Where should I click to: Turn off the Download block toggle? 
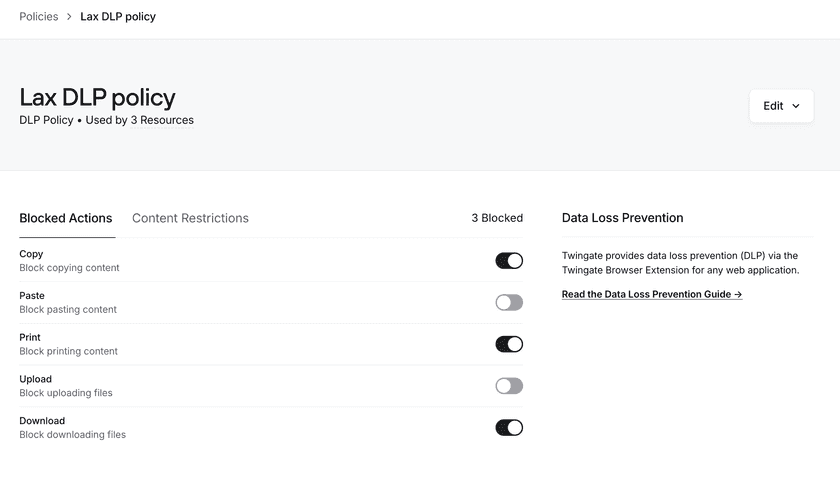pyautogui.click(x=509, y=428)
